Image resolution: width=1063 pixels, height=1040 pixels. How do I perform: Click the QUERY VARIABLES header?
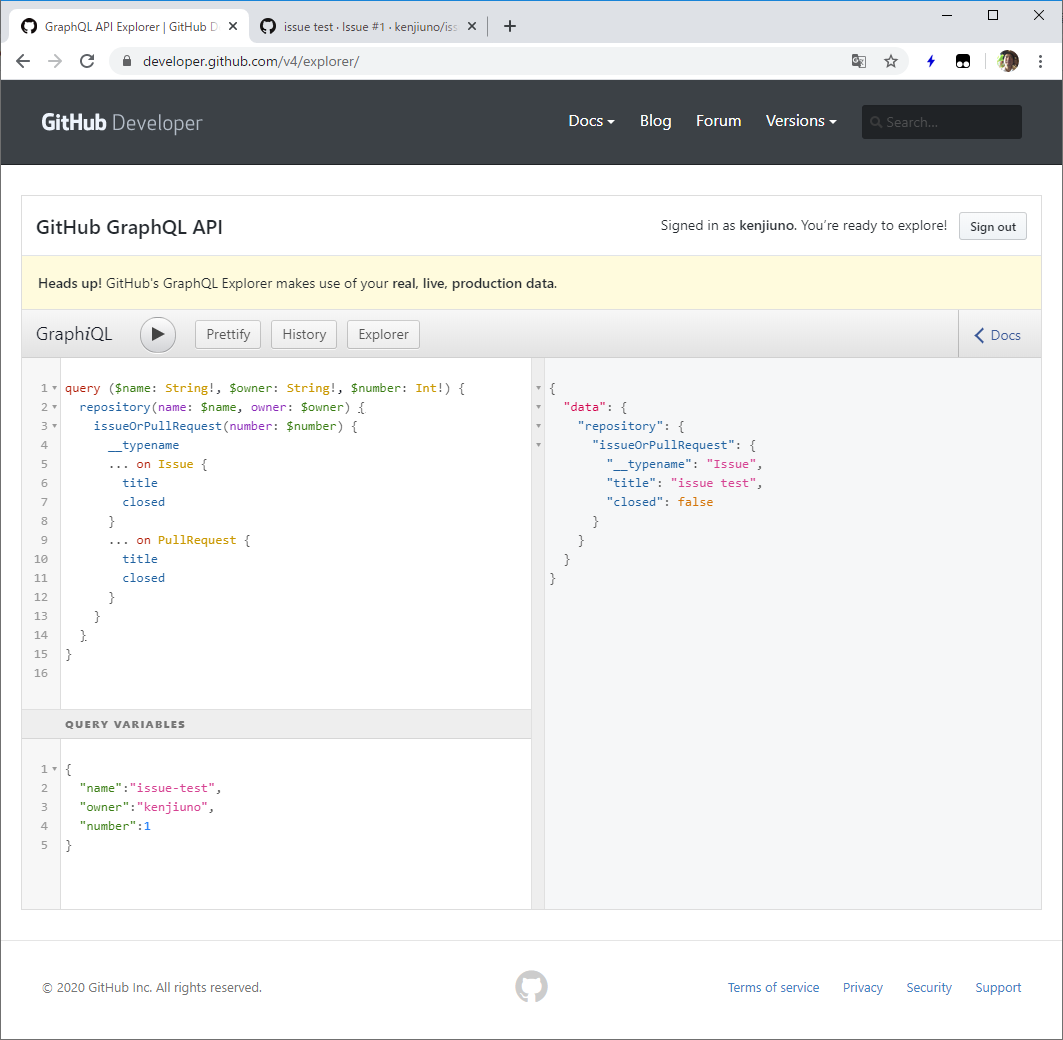click(x=276, y=724)
